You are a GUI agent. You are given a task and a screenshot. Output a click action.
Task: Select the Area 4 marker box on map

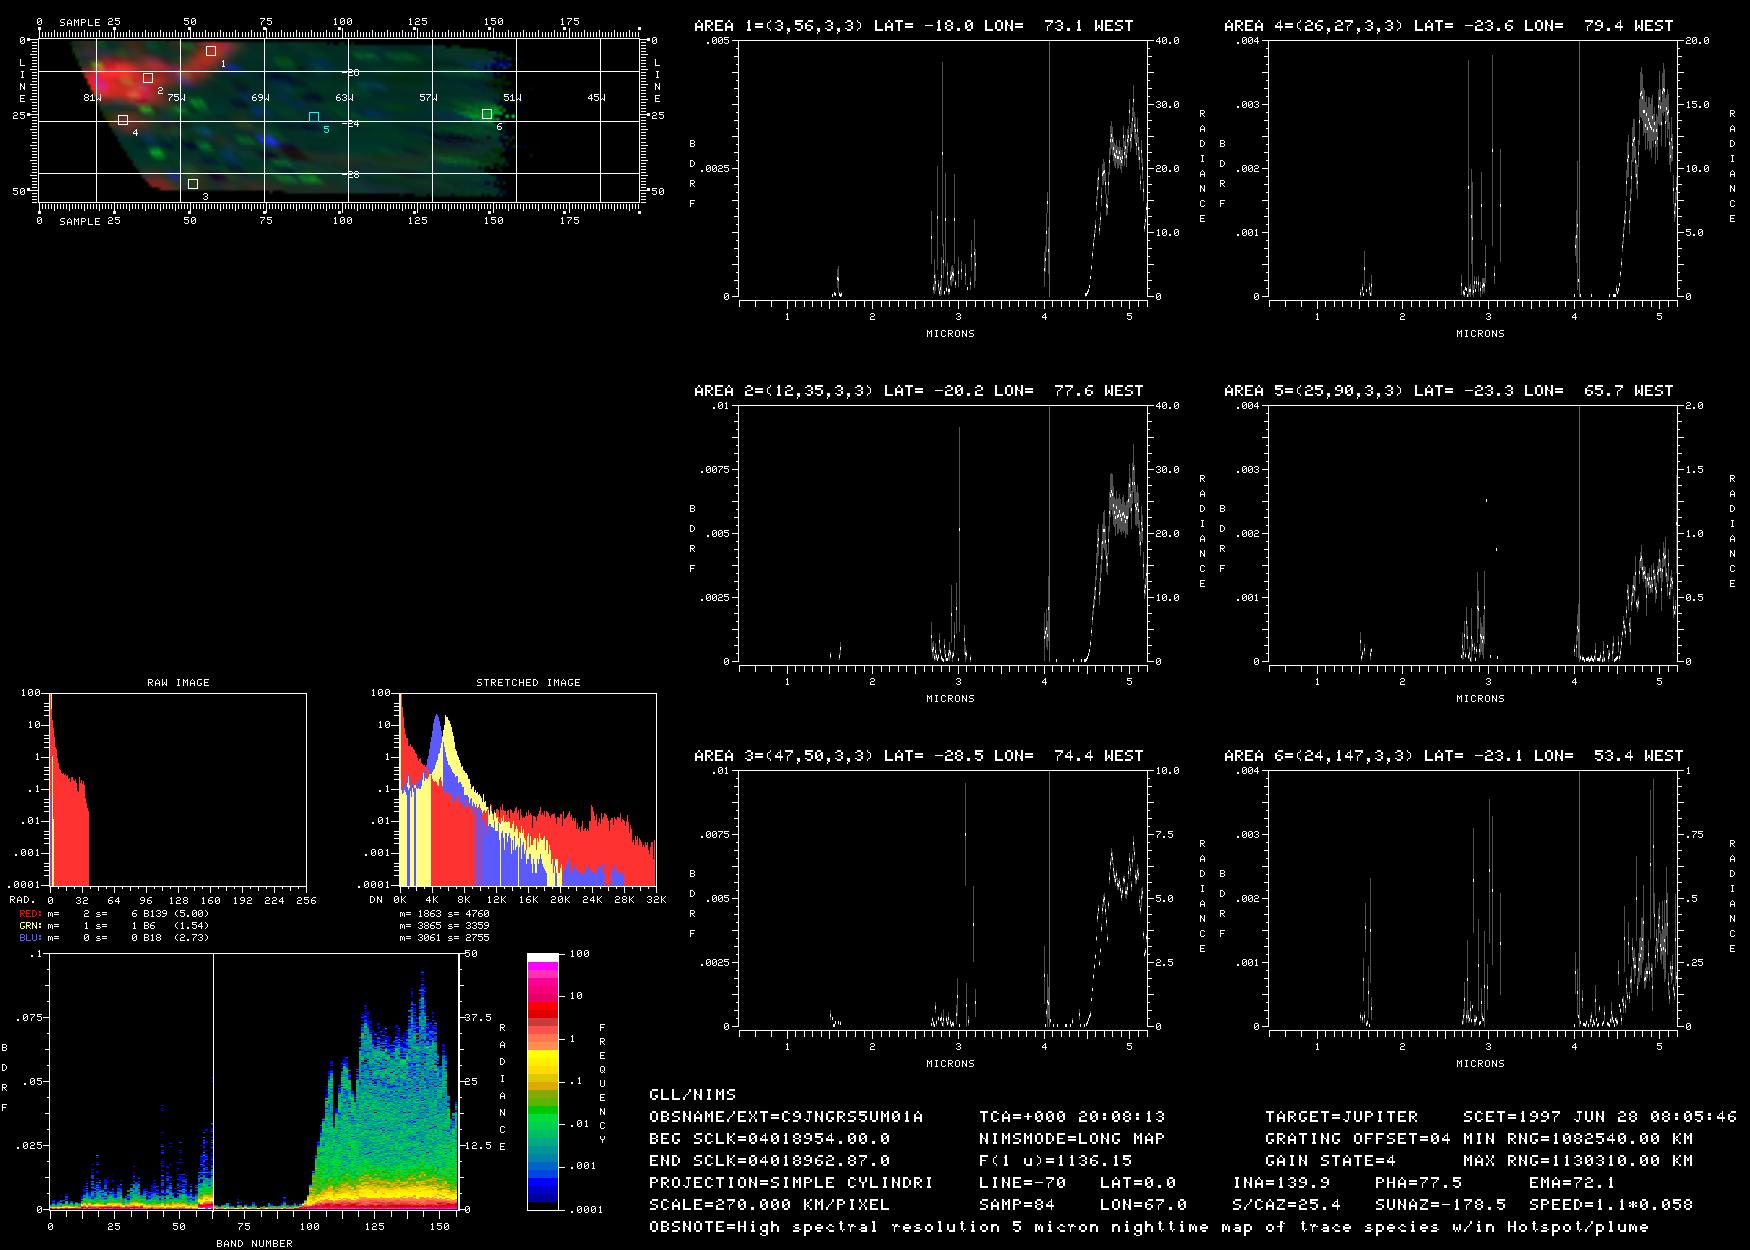123,120
